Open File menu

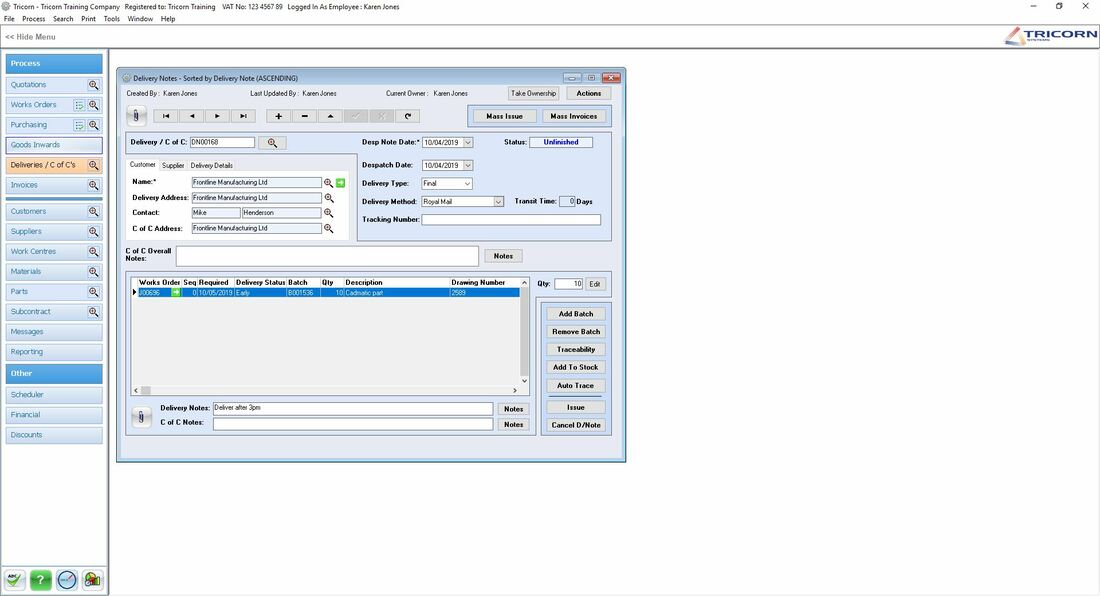pyautogui.click(x=9, y=19)
